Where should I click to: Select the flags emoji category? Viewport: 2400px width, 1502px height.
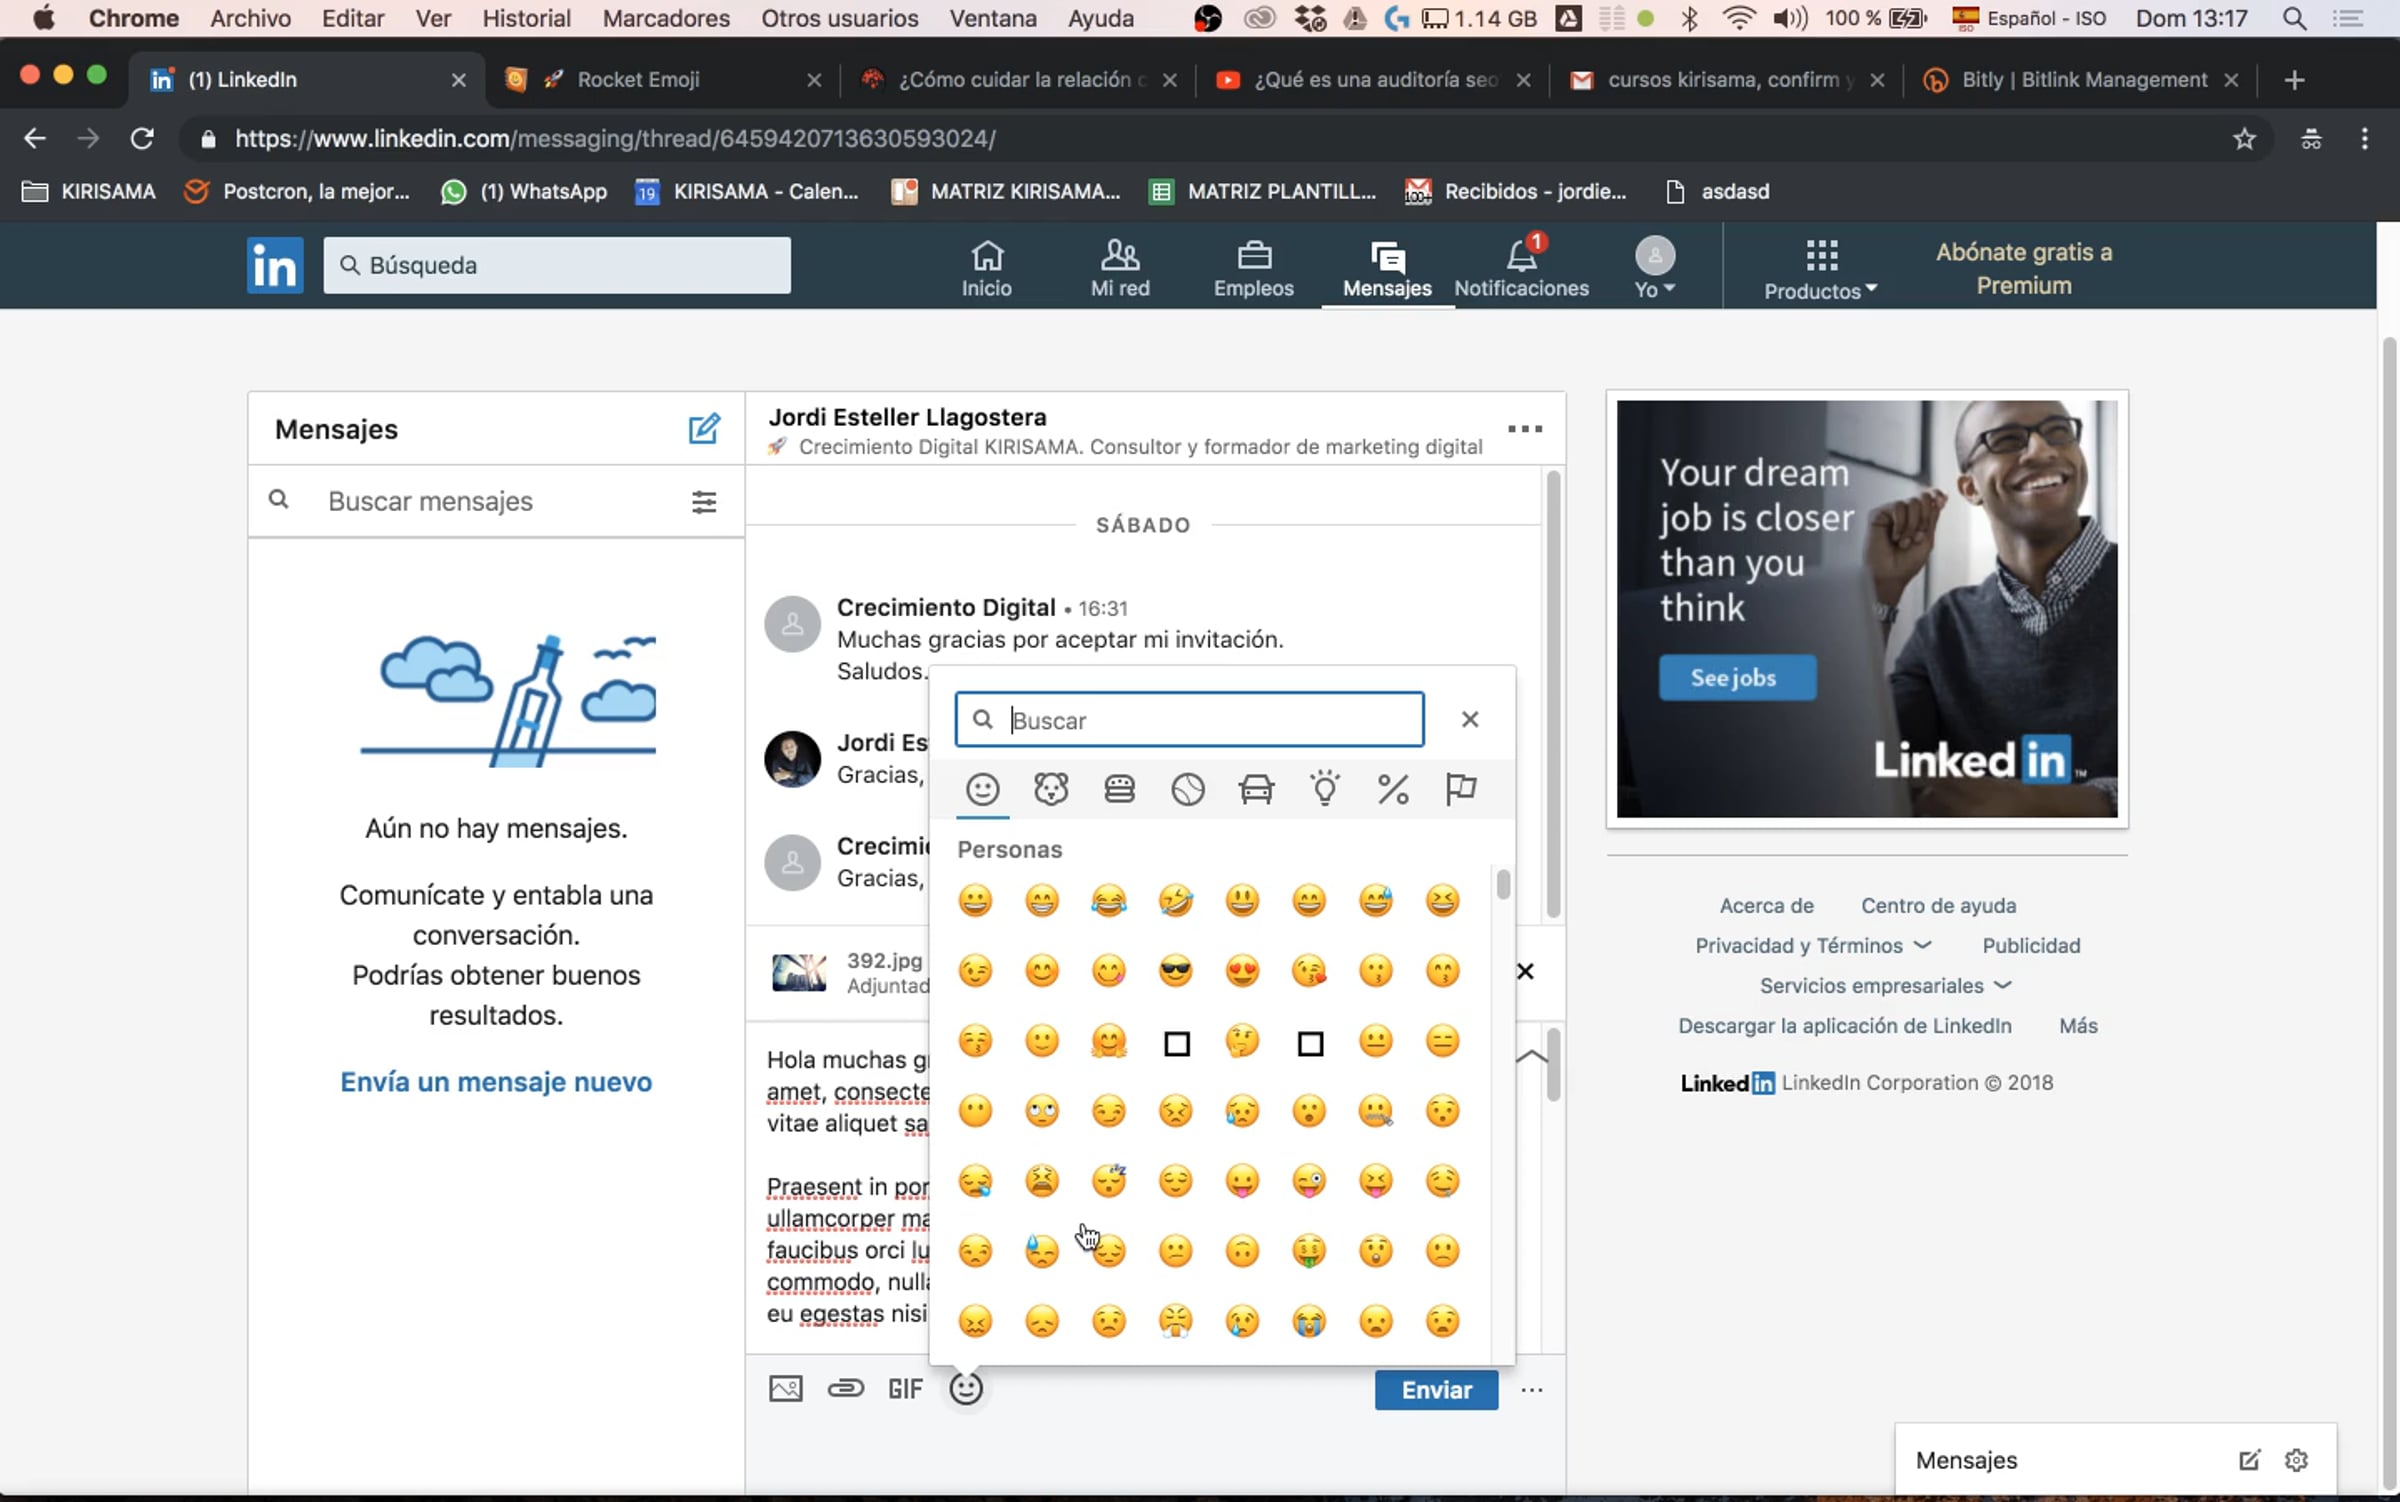tap(1461, 789)
